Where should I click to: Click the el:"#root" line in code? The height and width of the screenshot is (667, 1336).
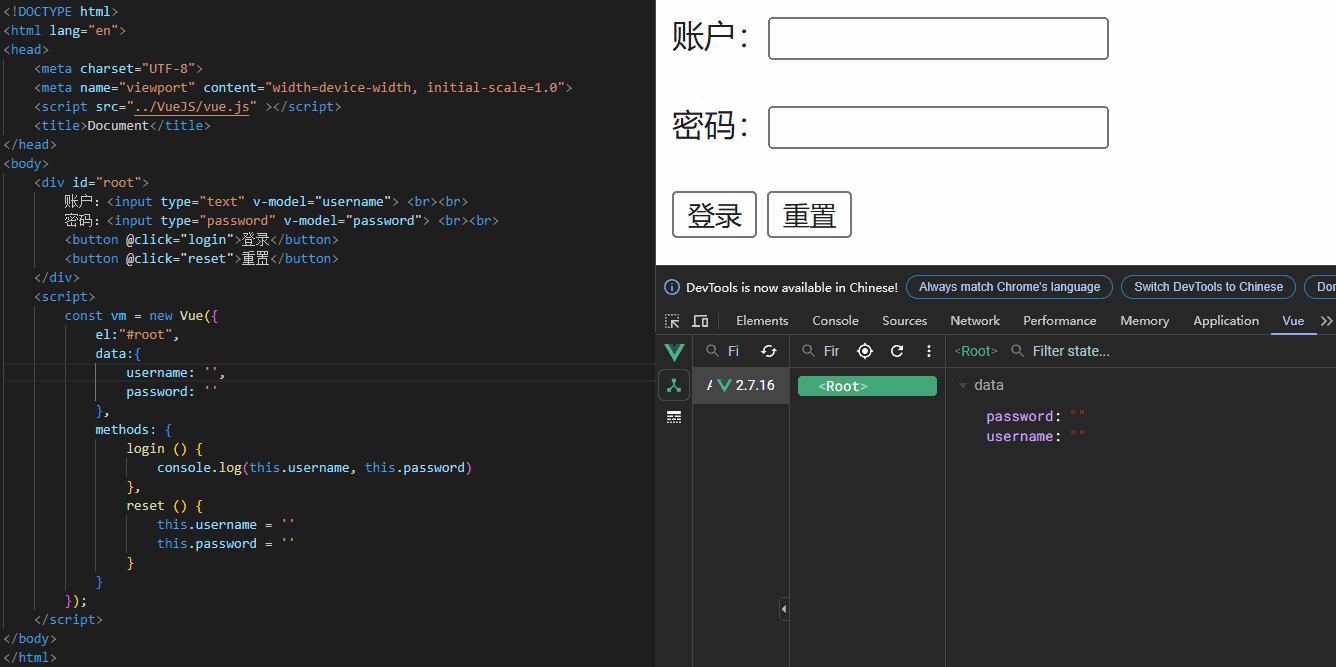click(137, 334)
